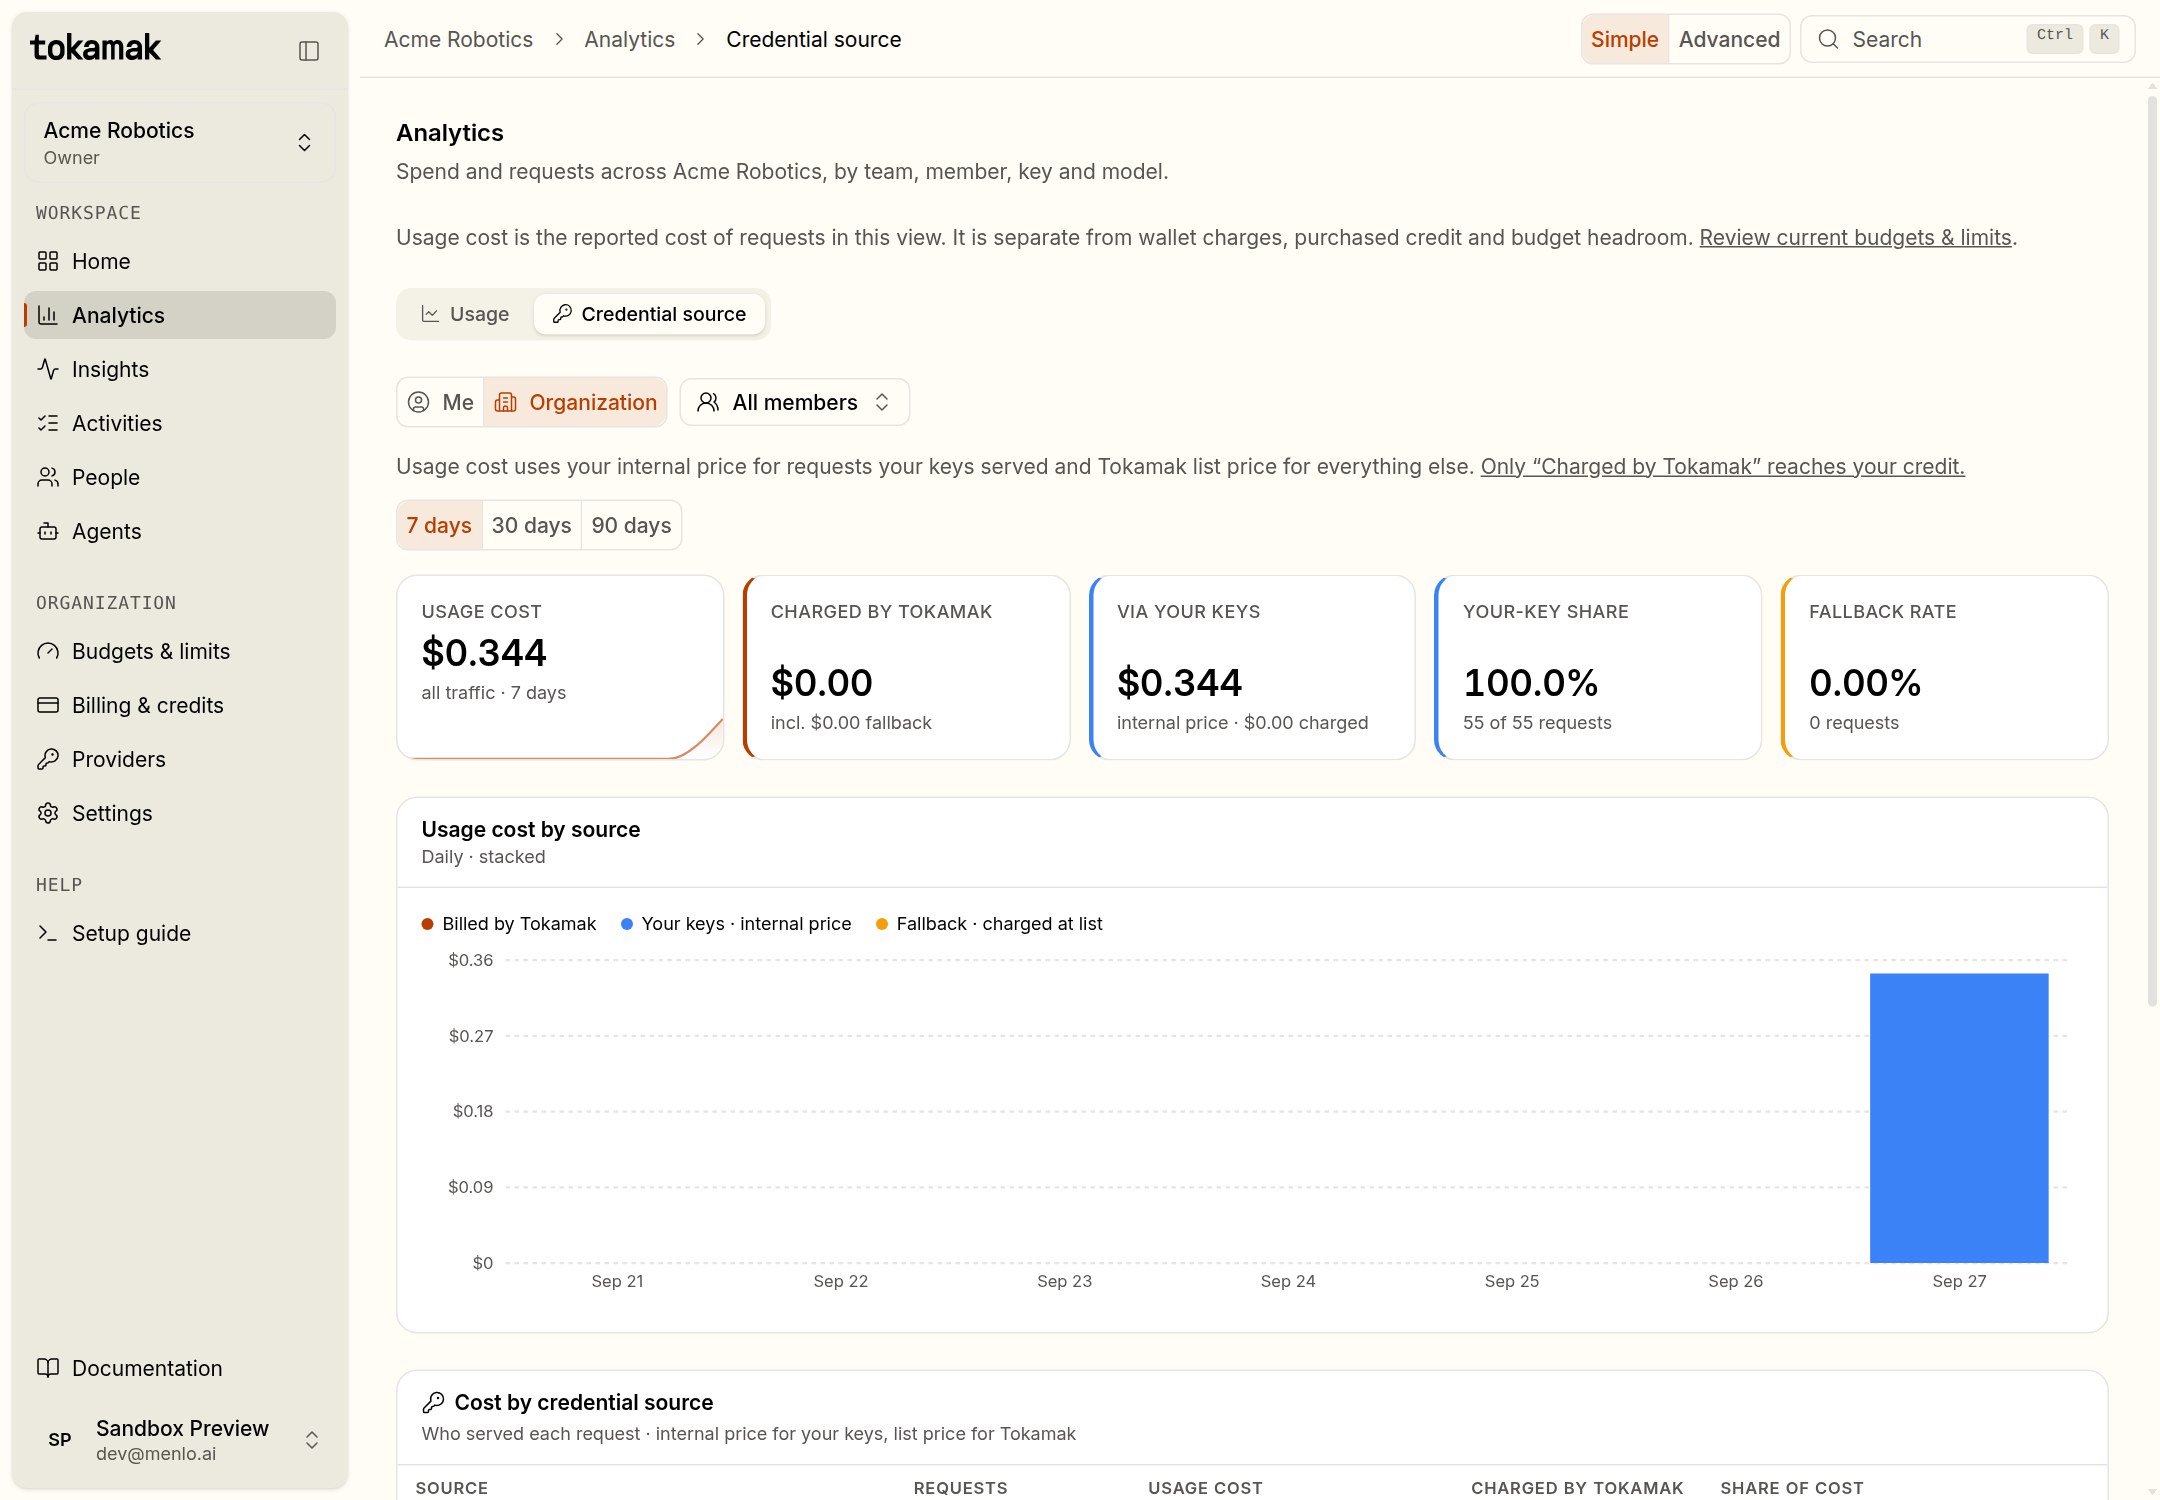Click the Sep 27 blue bar

pyautogui.click(x=1959, y=1118)
